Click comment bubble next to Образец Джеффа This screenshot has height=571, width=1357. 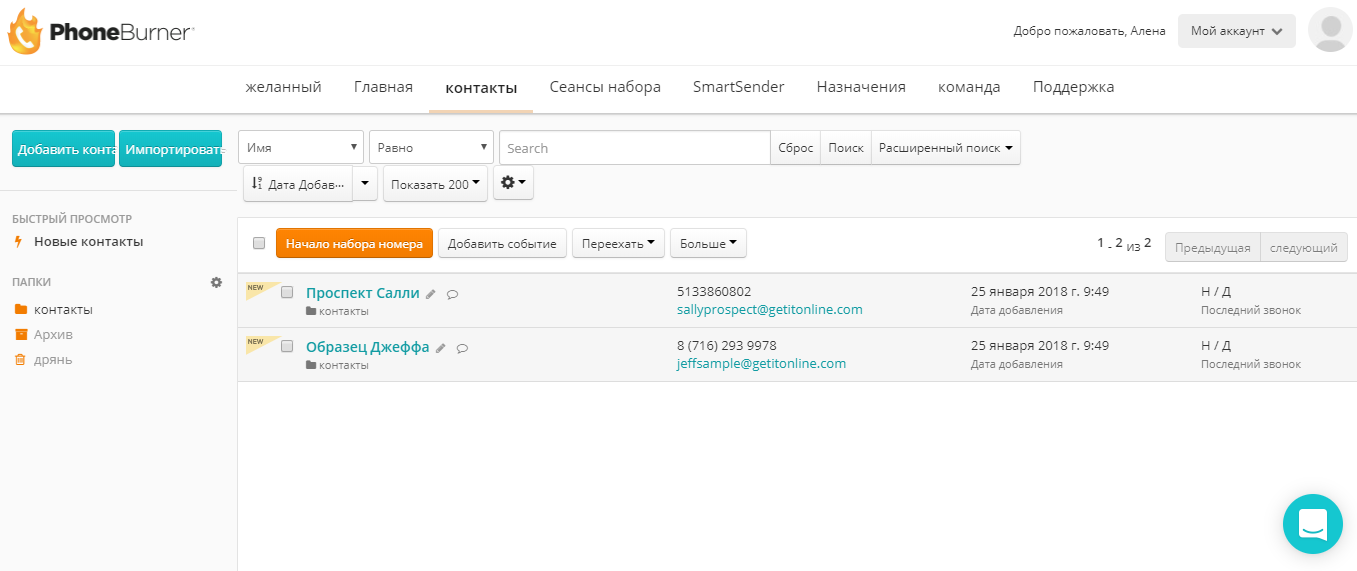click(x=462, y=348)
